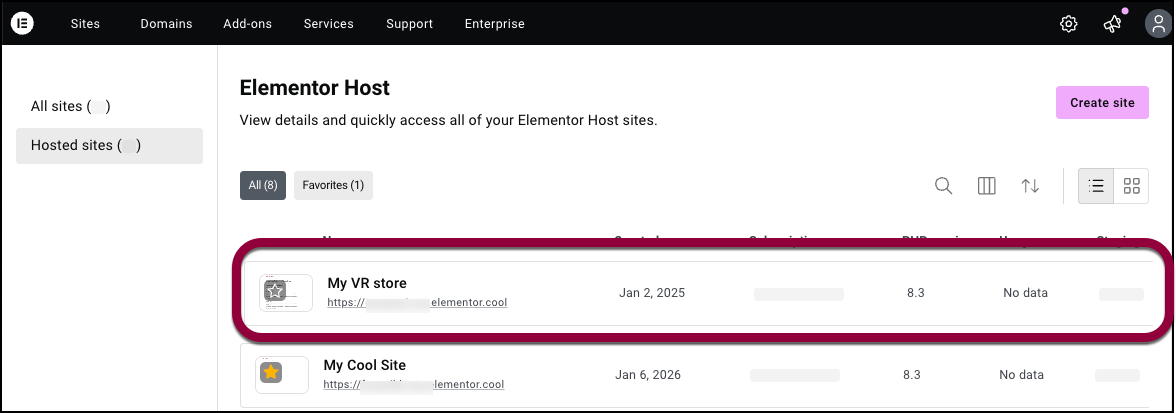Image resolution: width=1176 pixels, height=413 pixels.
Task: Open the Add-ons menu
Action: point(248,24)
